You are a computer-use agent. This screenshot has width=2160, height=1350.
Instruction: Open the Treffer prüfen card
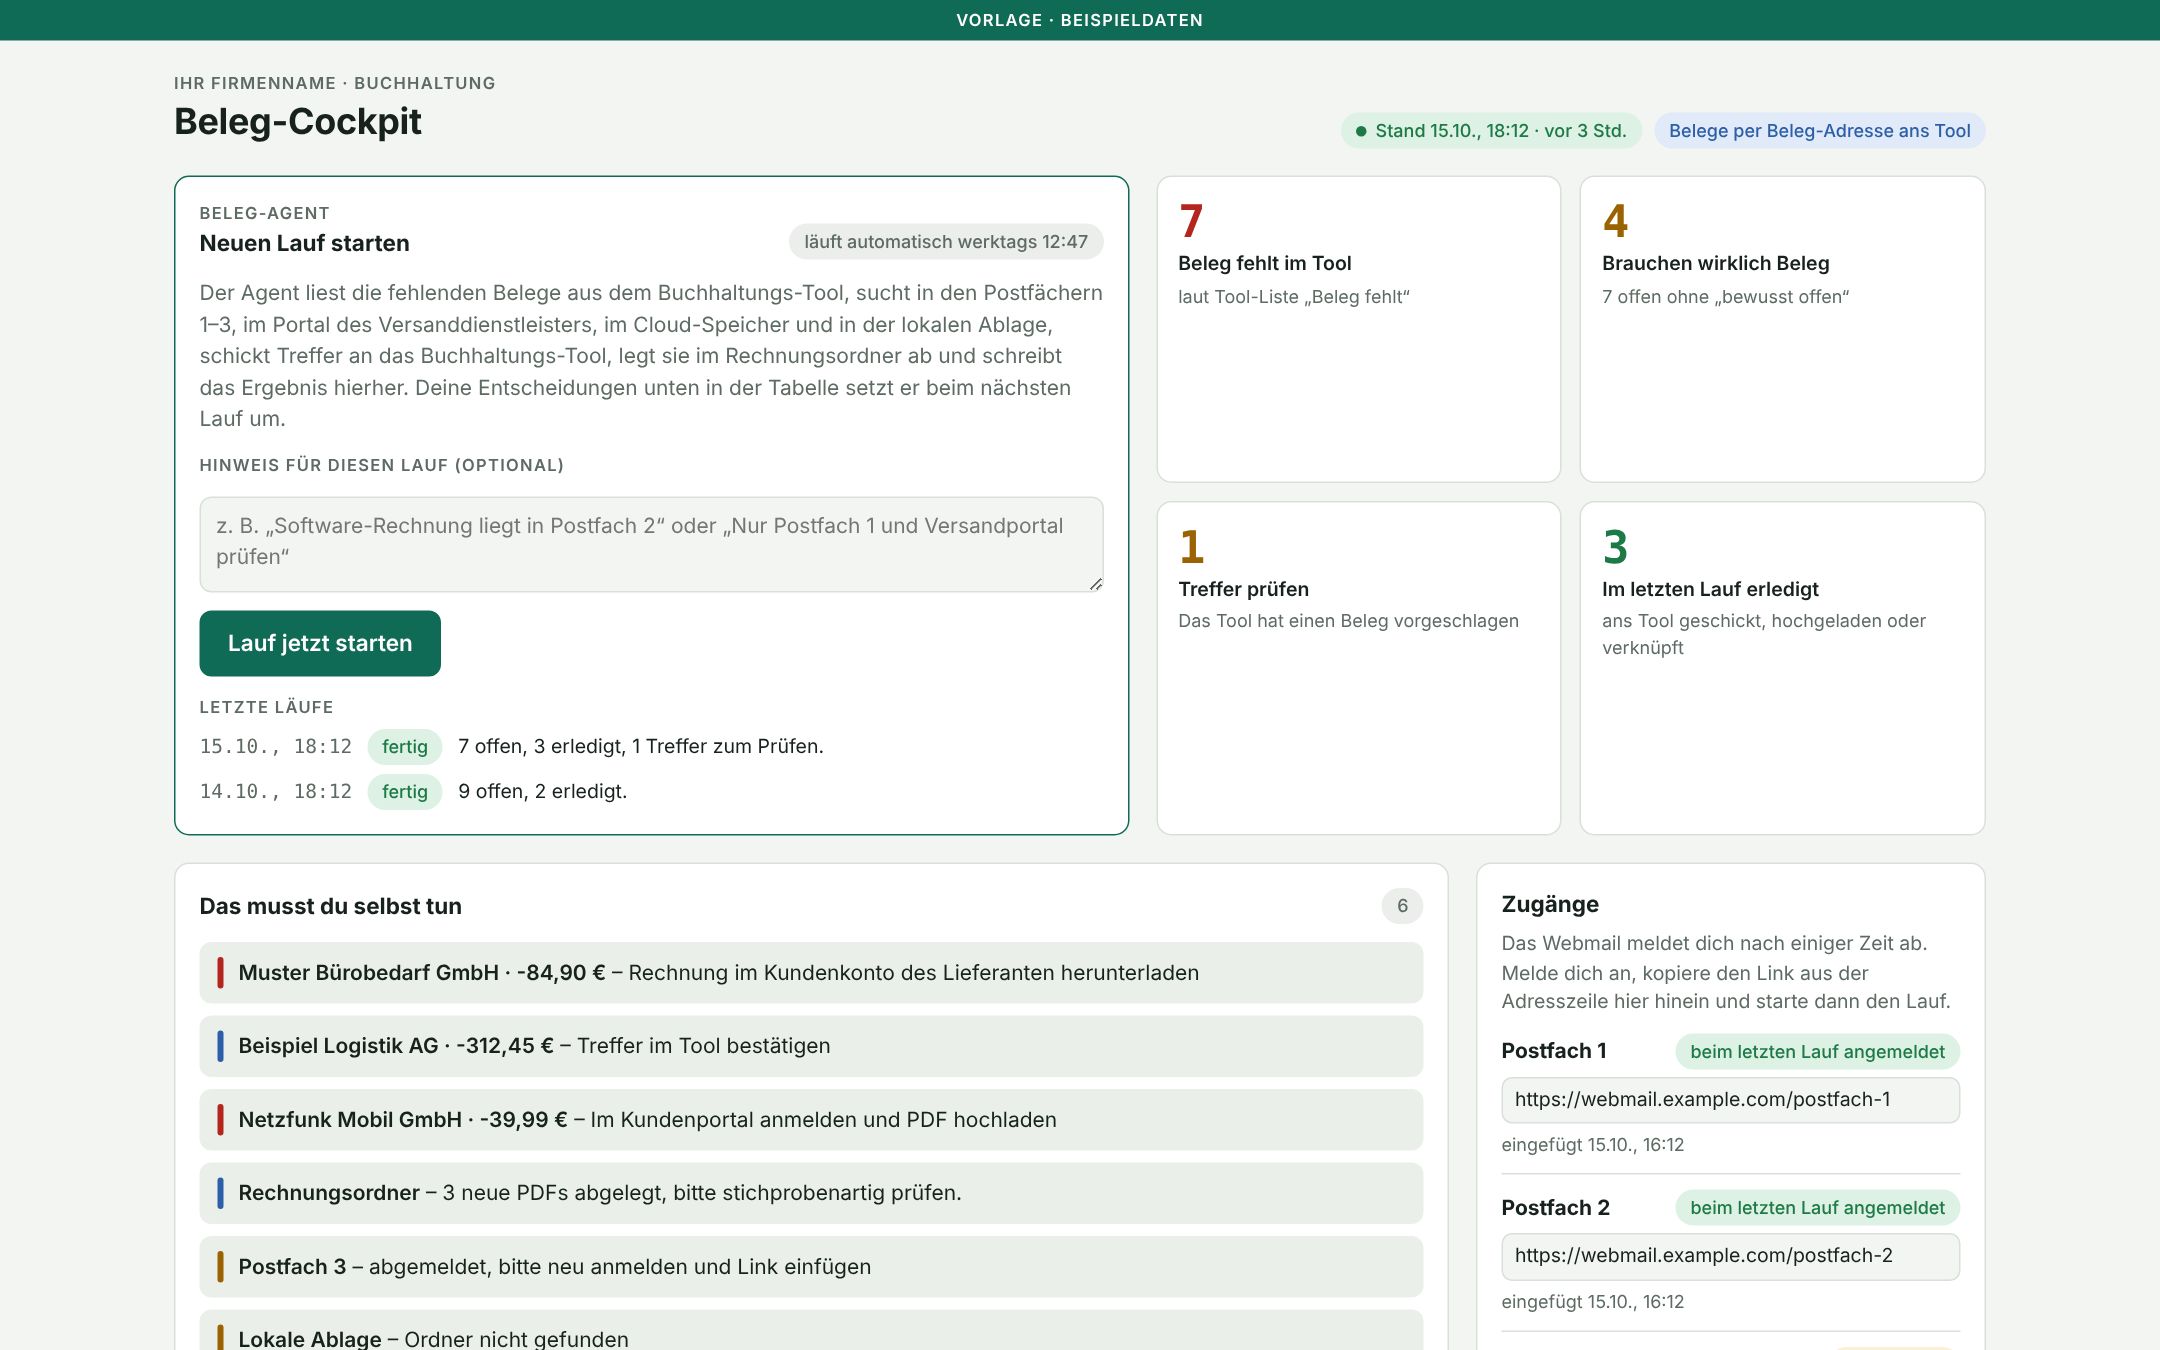[x=1359, y=668]
